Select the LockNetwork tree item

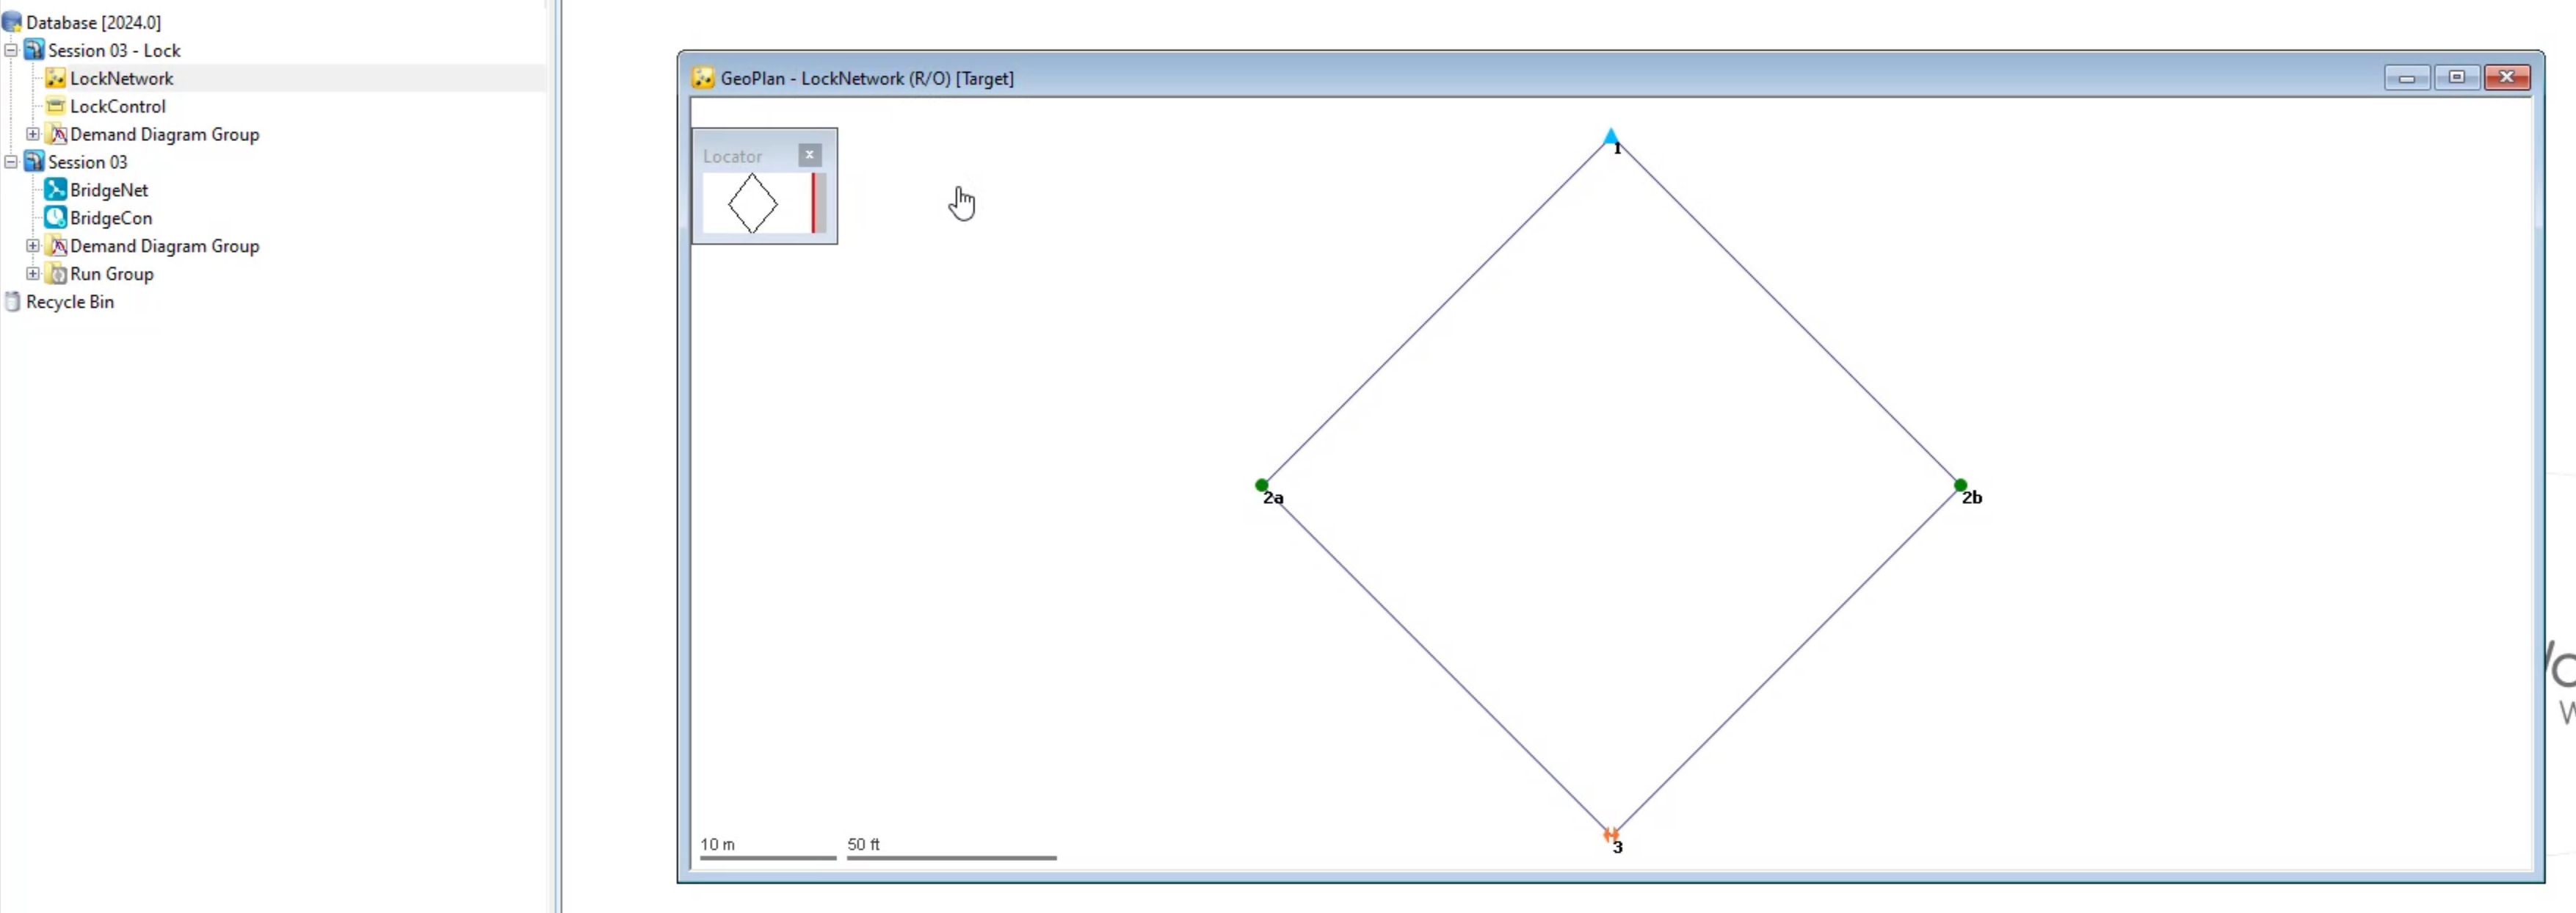click(121, 78)
